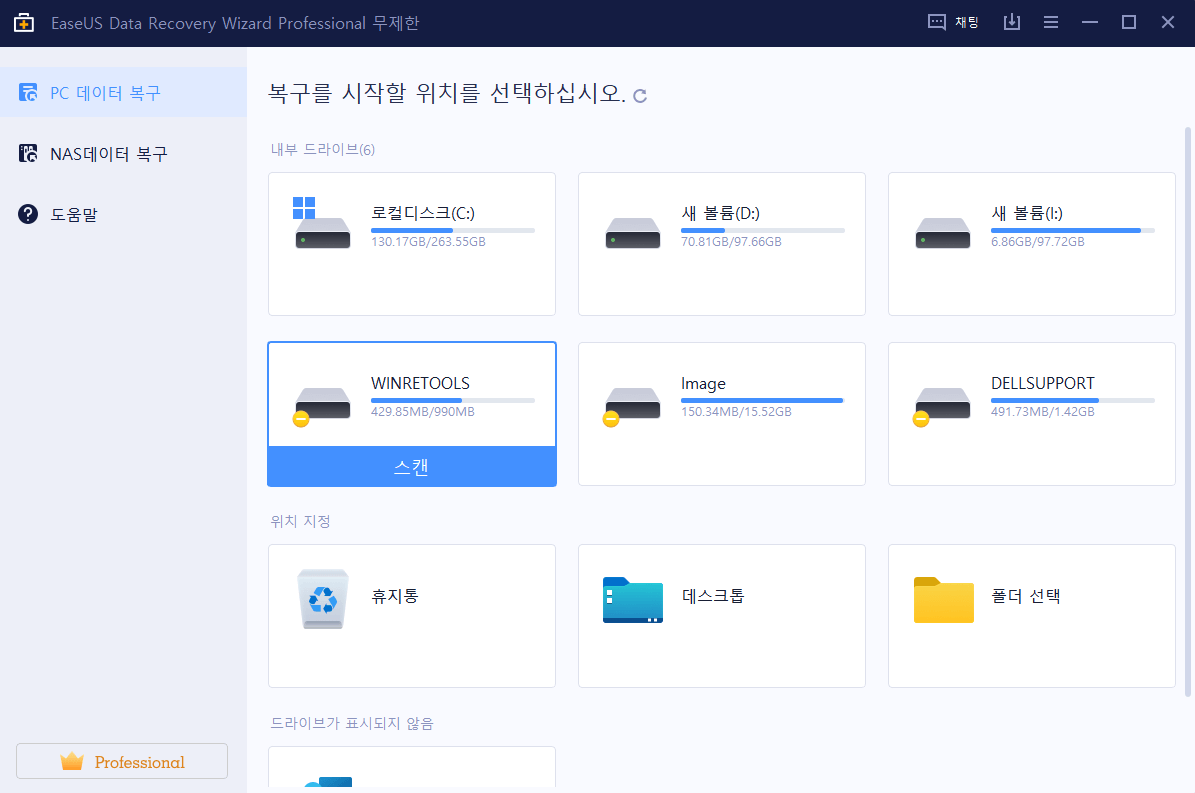Image resolution: width=1195 pixels, height=793 pixels.
Task: Click the NAS데이터 복구 sidebar icon
Action: [28, 153]
